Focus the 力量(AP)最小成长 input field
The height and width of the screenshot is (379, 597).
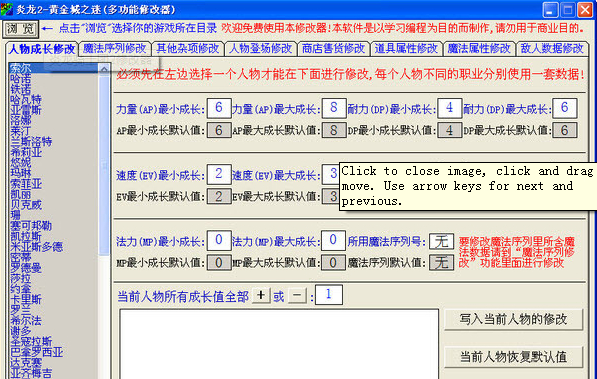(x=219, y=108)
